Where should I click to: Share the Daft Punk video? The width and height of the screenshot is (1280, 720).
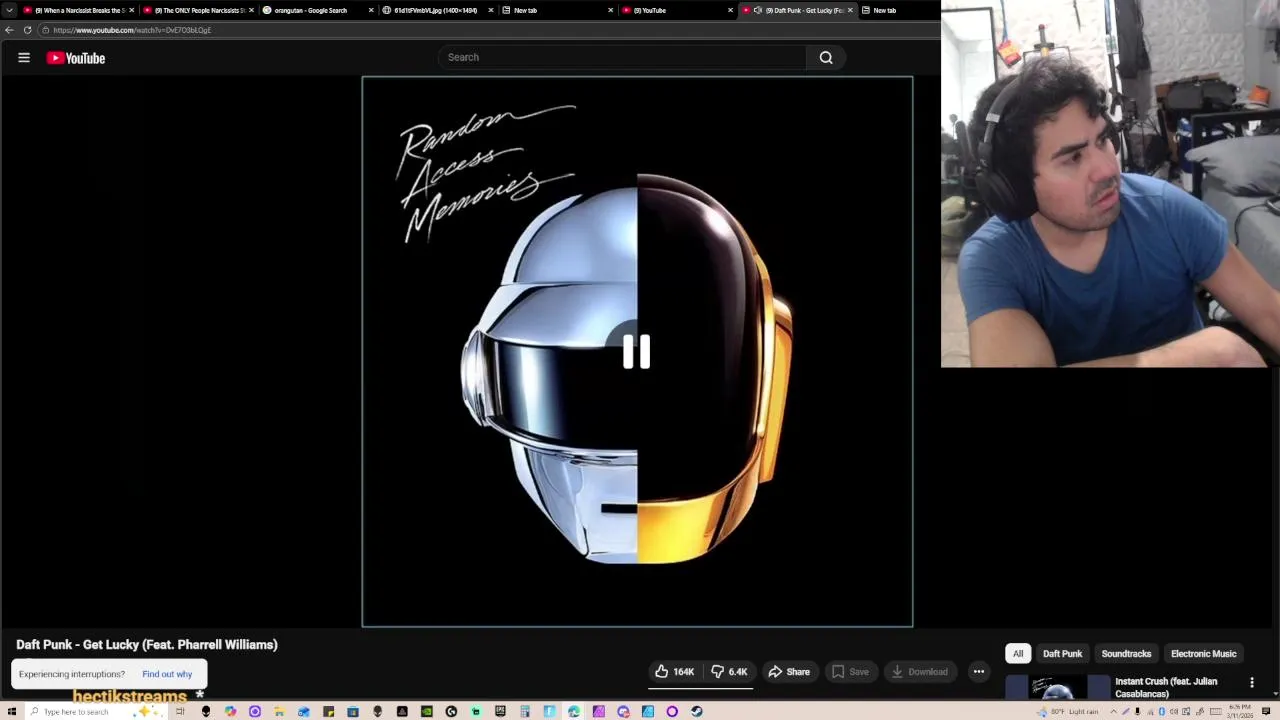(788, 672)
